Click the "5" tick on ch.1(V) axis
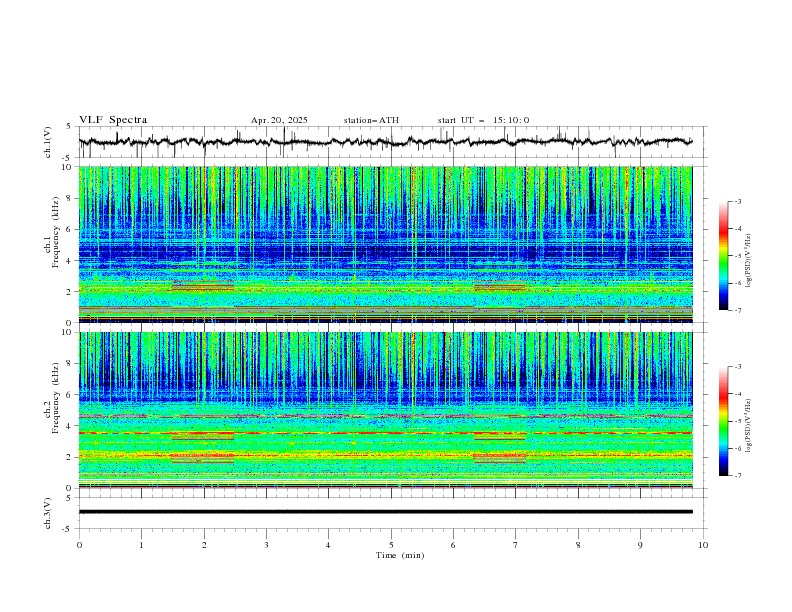The width and height of the screenshot is (792, 612). (69, 127)
